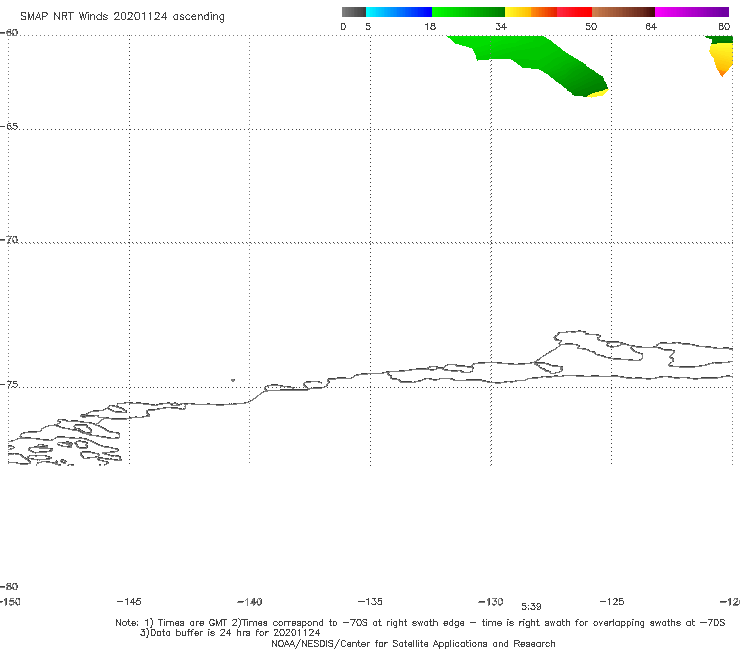The width and height of the screenshot is (740, 650).
Task: Click the 5:39 swath time label
Action: (531, 607)
